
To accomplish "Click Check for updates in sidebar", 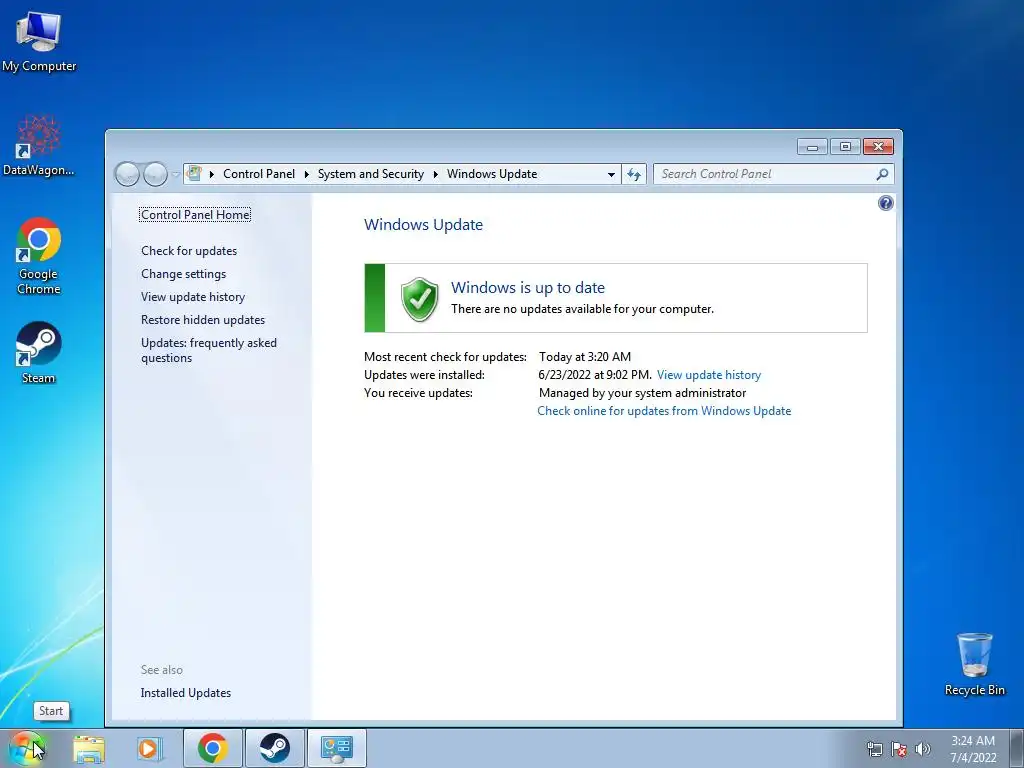I will coord(189,251).
